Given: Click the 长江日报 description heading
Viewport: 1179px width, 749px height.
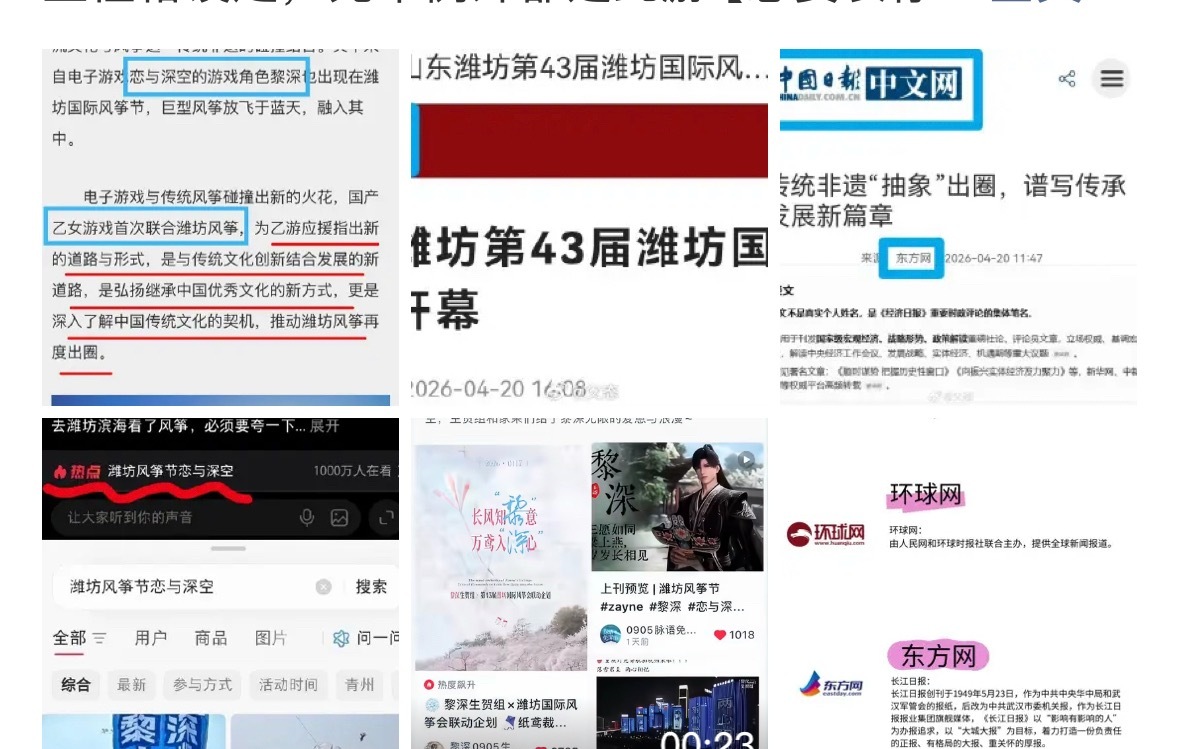Looking at the screenshot, I should tap(911, 681).
